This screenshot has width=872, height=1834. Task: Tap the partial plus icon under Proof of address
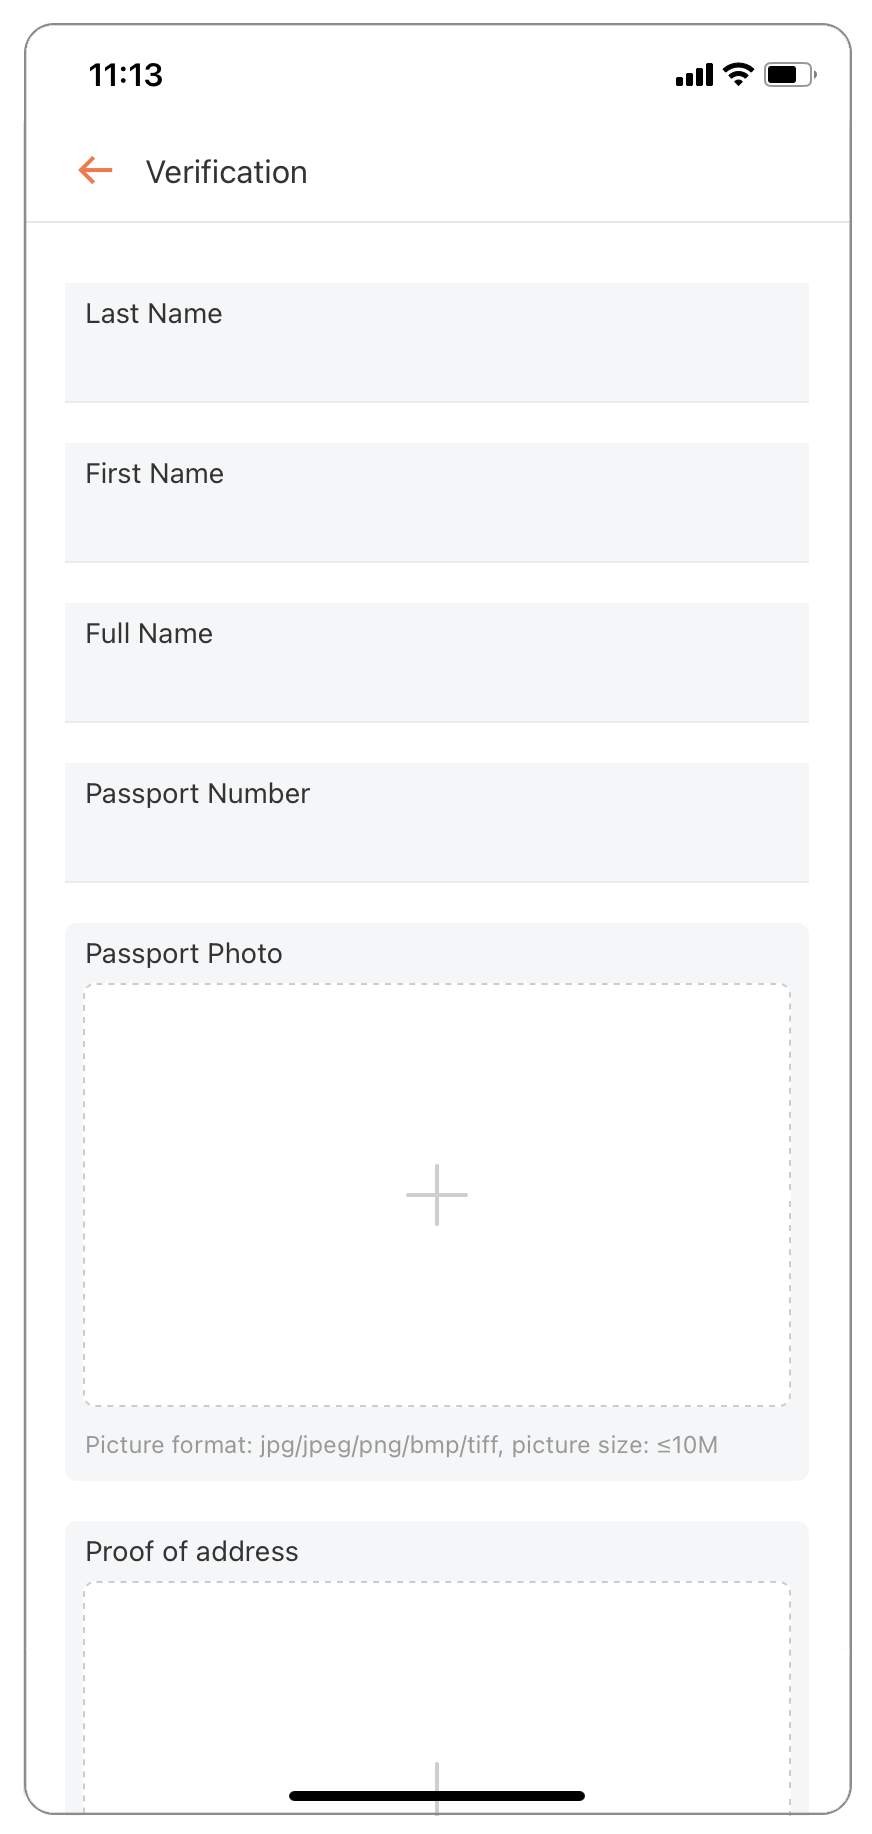click(x=437, y=1788)
